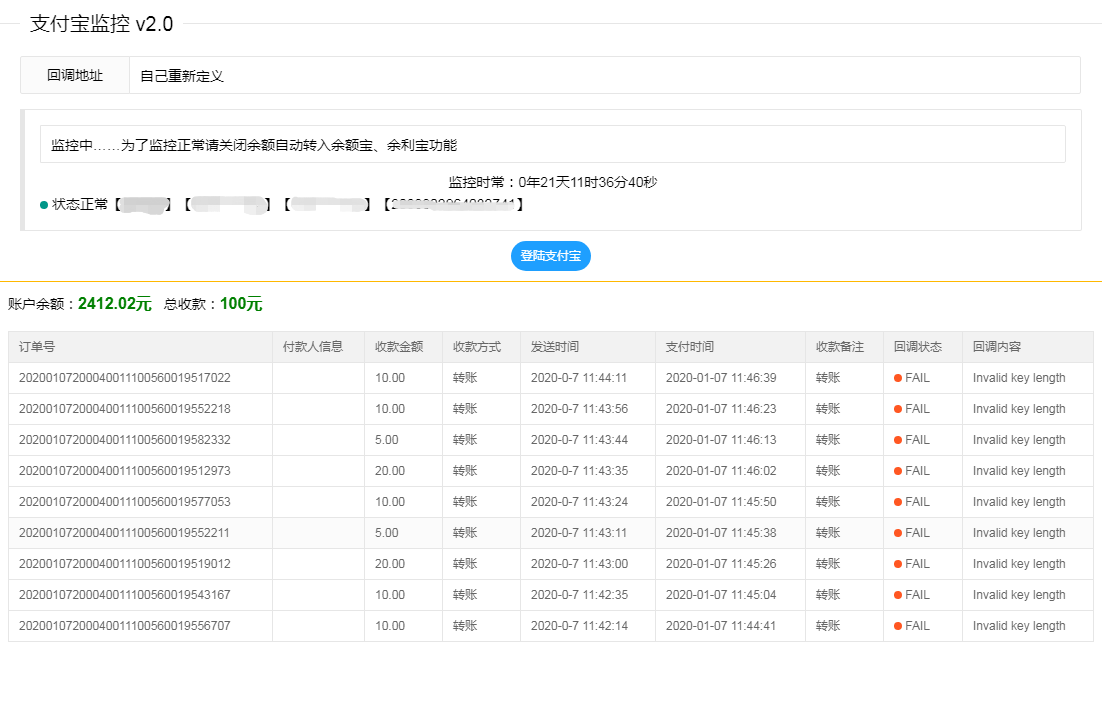Select order number ending 19582332

click(x=124, y=439)
